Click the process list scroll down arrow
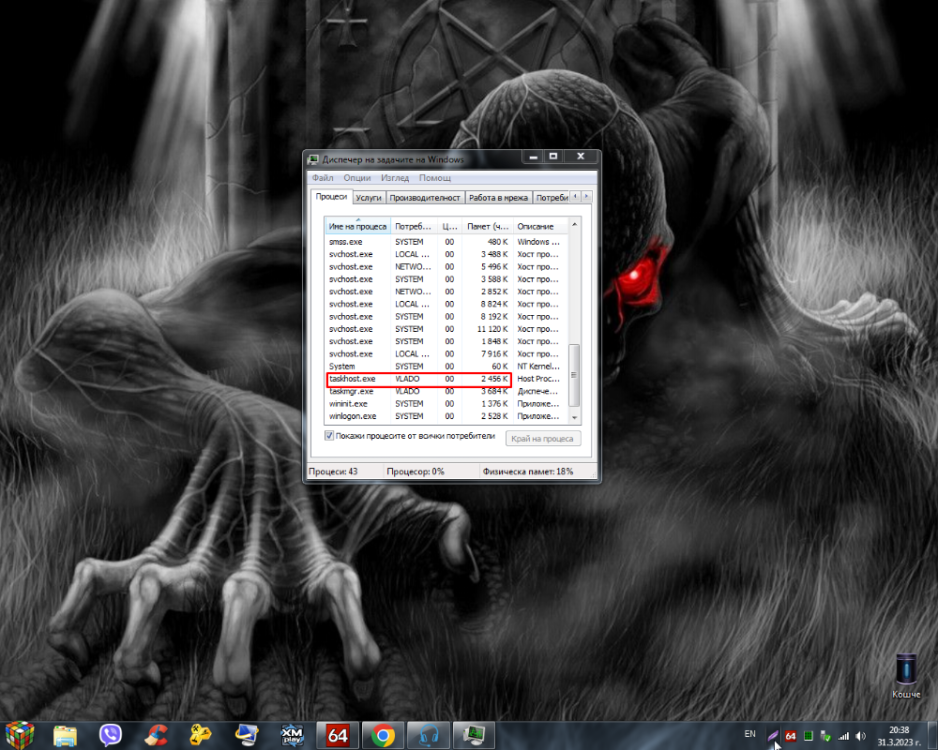This screenshot has height=750, width=938. click(x=574, y=417)
